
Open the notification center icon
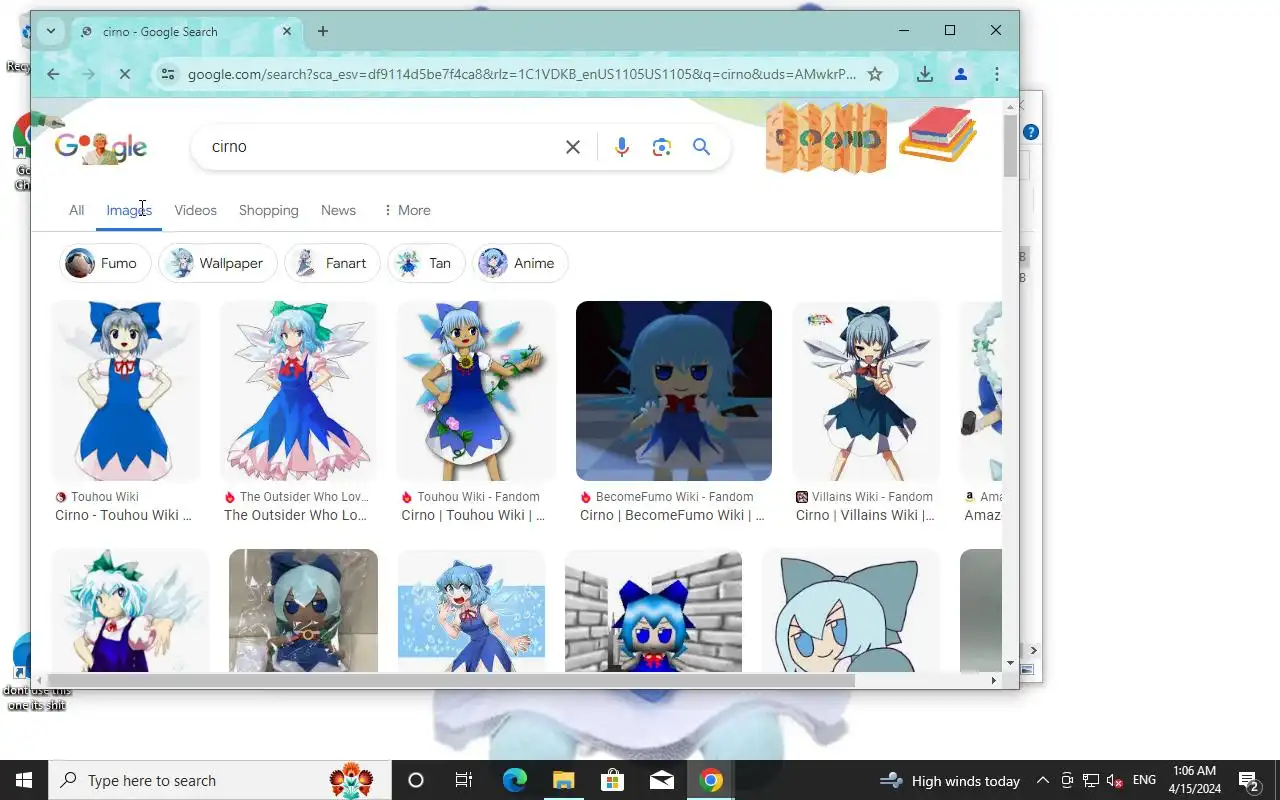tap(1249, 780)
